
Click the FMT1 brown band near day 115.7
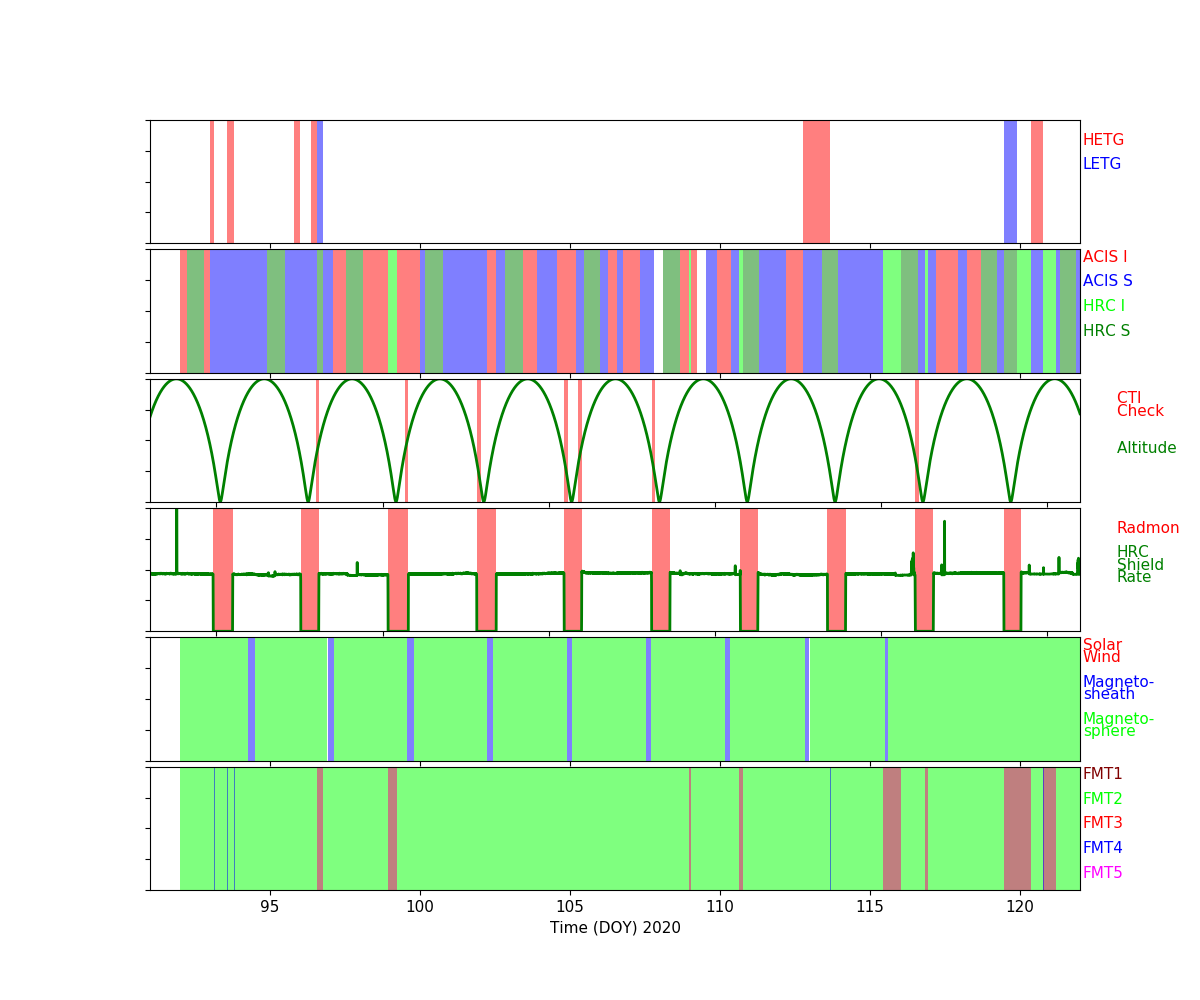(892, 828)
